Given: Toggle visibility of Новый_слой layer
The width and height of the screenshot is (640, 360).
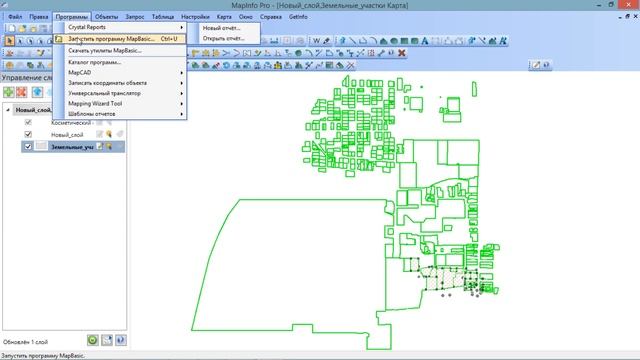Looking at the screenshot, I should (x=28, y=134).
